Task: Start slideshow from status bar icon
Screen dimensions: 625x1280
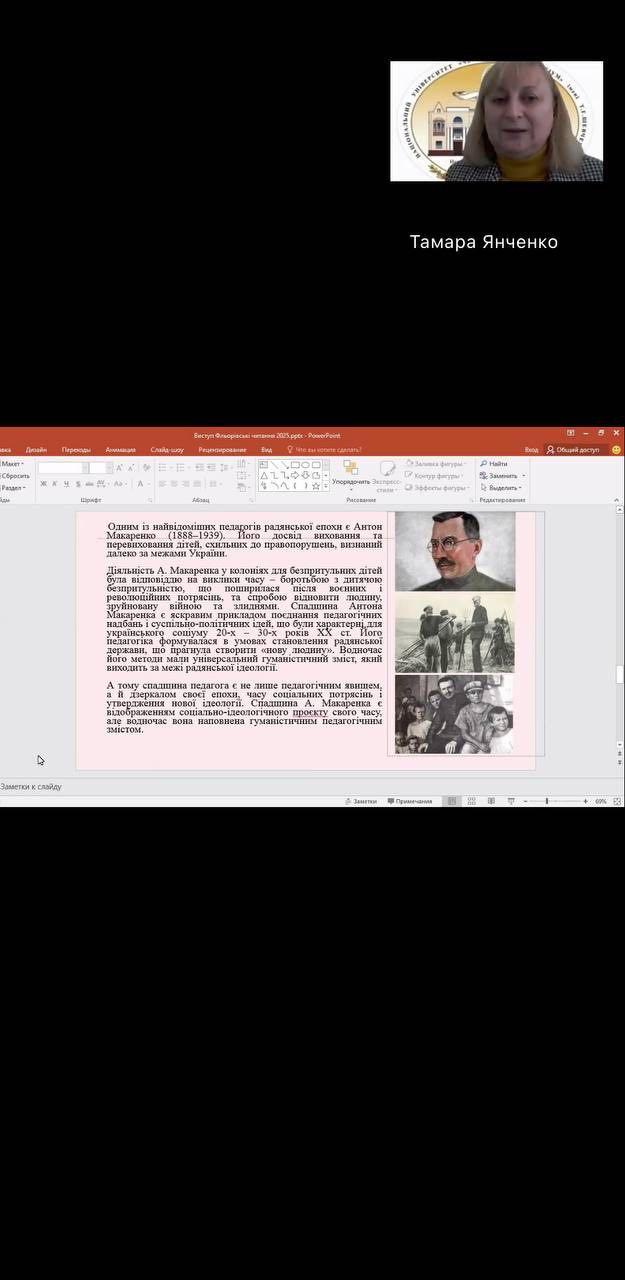Action: click(x=511, y=801)
